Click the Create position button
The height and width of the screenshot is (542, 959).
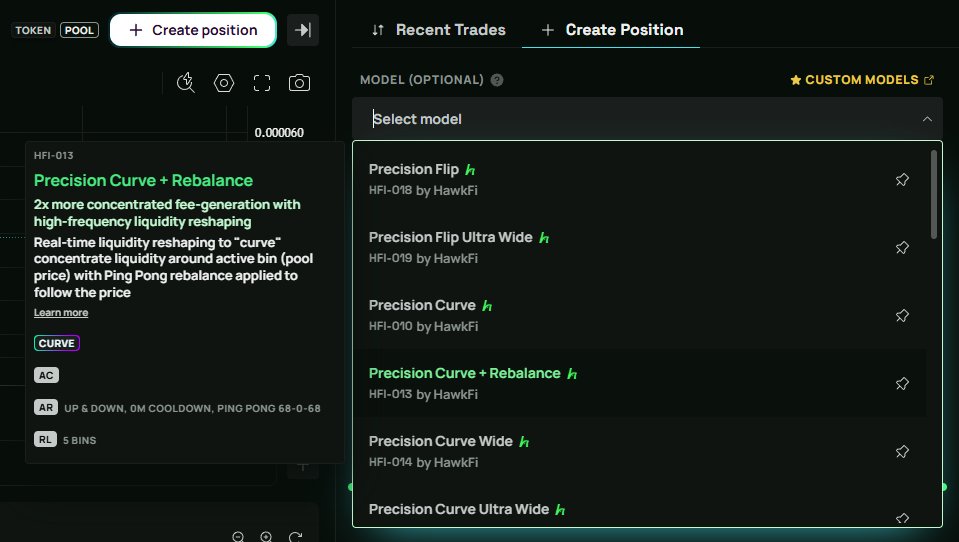tap(193, 30)
